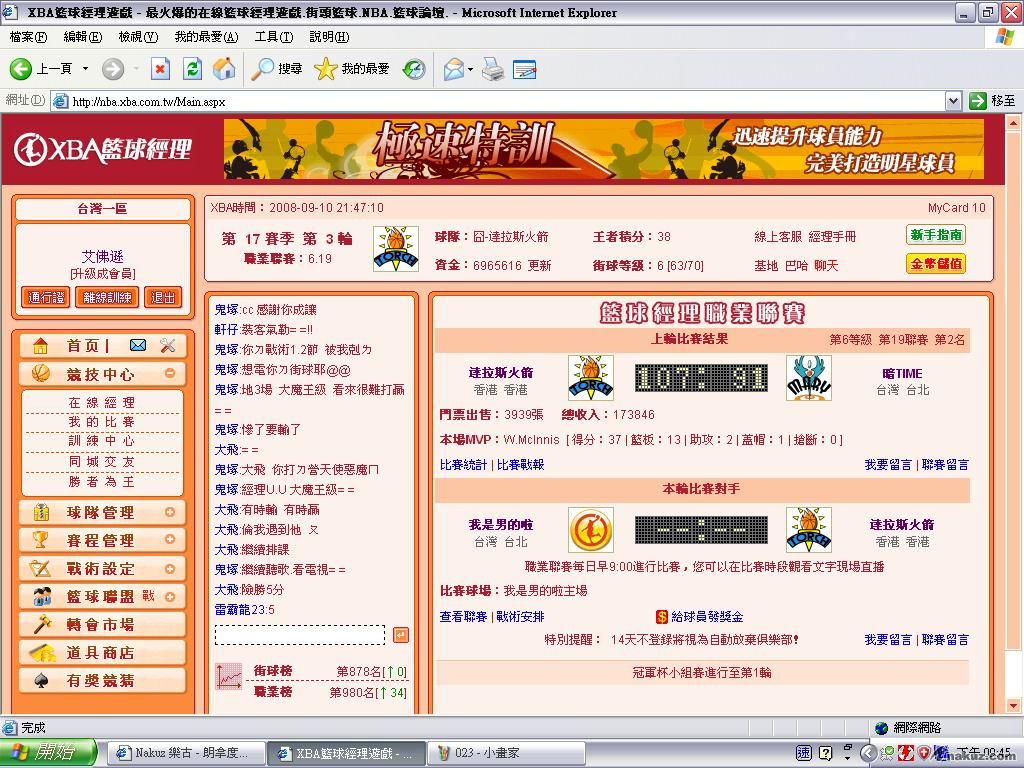Viewport: 1024px width, 768px height.
Task: Click the page vertical scrollbar down arrow
Action: [x=1013, y=705]
